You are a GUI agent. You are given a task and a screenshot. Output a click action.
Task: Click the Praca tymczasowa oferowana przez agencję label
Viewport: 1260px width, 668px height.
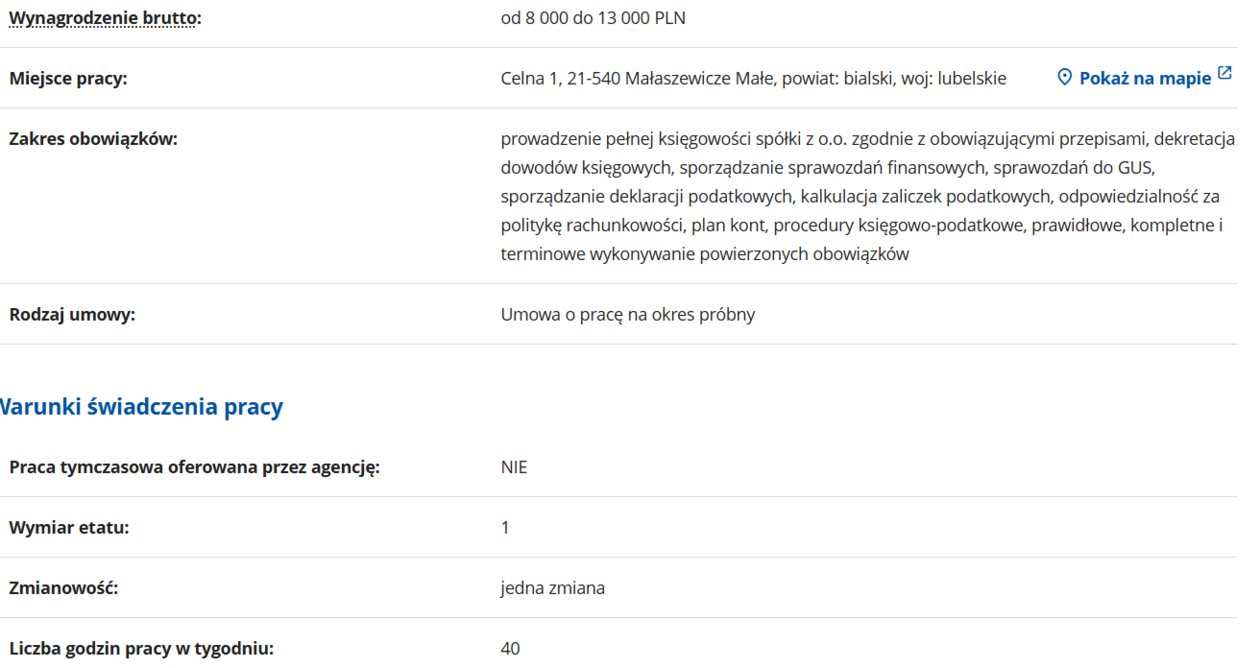click(x=195, y=467)
